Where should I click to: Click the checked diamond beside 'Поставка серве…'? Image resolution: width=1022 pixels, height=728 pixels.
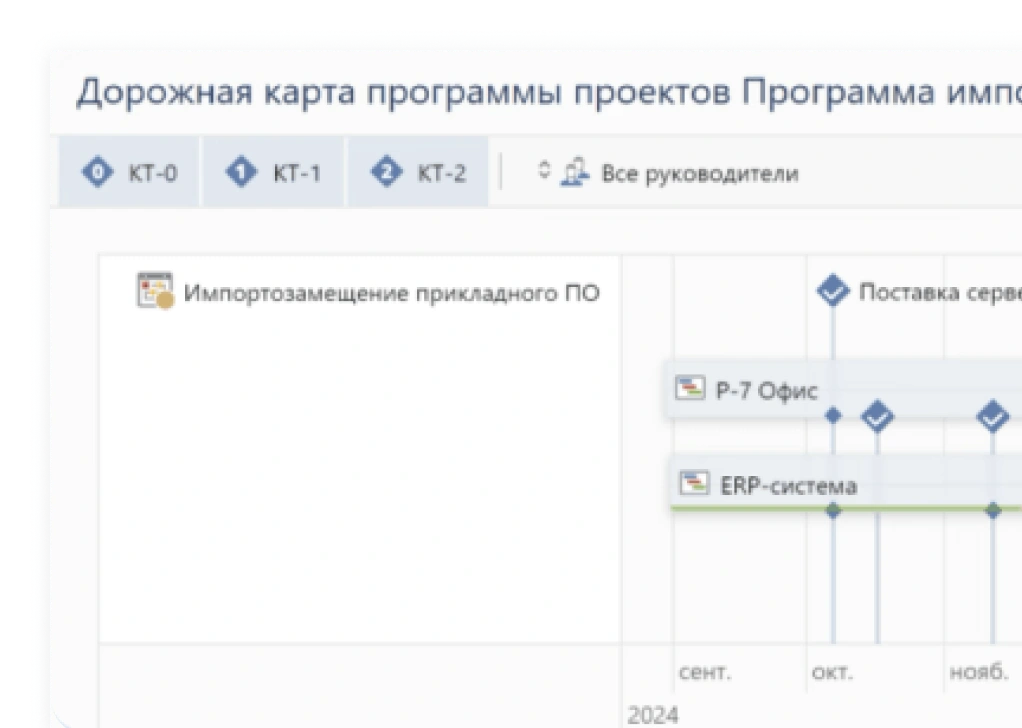tap(832, 292)
